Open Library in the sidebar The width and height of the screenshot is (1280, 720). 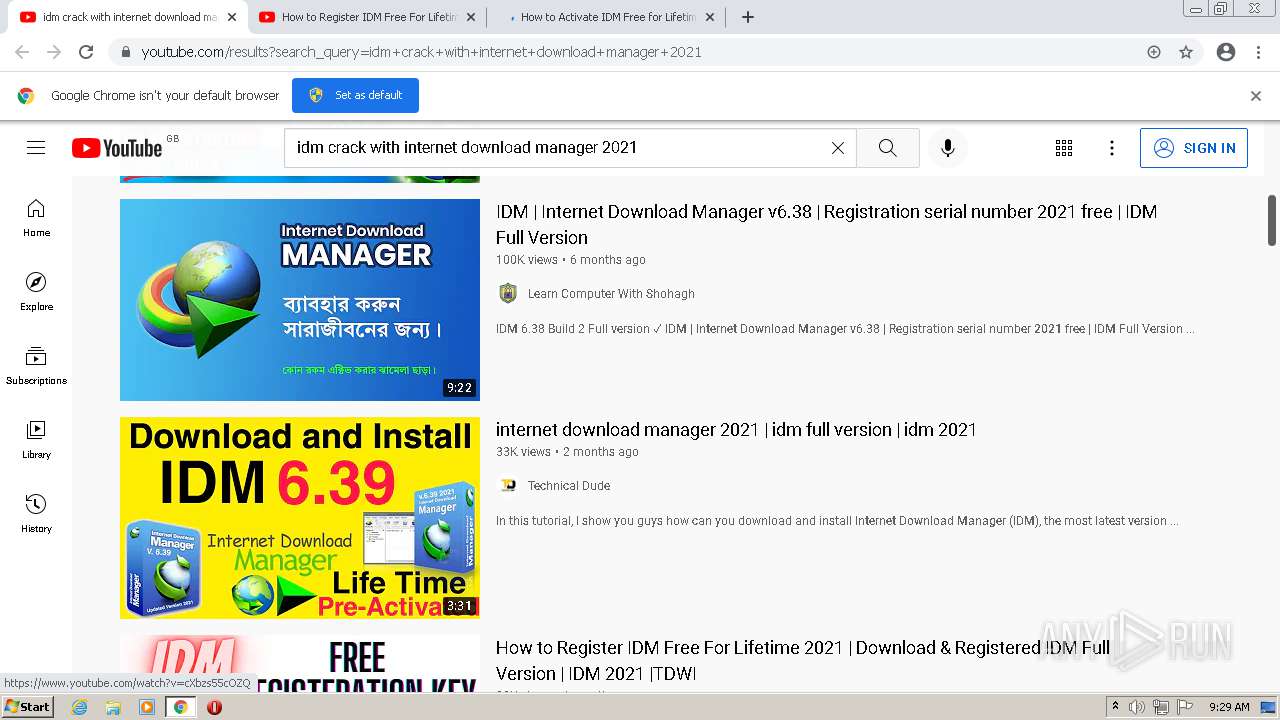tap(36, 439)
